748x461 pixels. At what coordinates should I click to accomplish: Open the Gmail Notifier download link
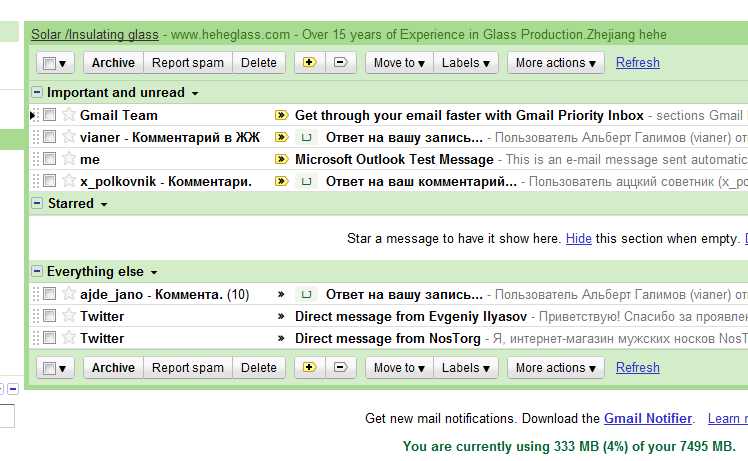tap(647, 418)
